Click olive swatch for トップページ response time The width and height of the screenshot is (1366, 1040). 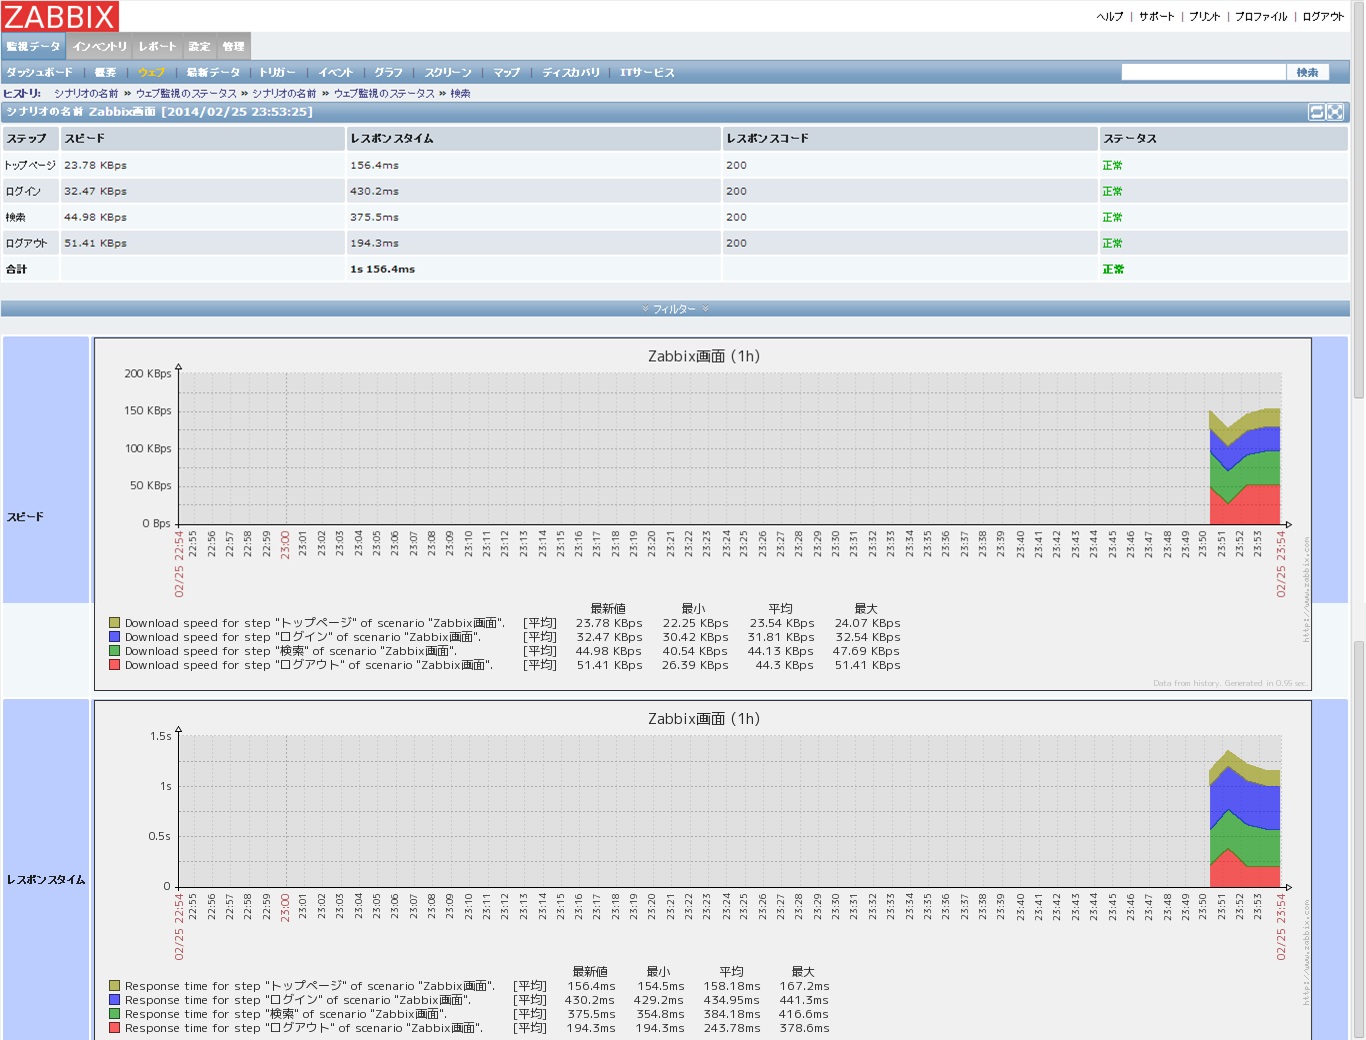tap(115, 985)
